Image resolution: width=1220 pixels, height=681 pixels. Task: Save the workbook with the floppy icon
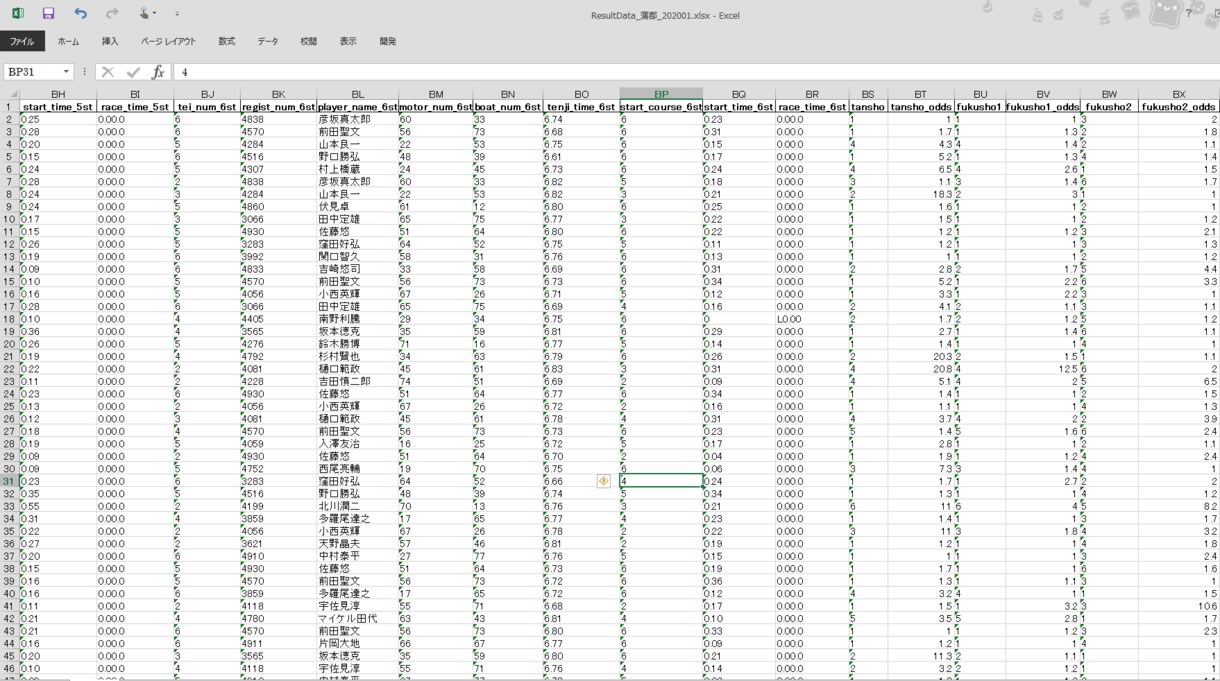48,14
